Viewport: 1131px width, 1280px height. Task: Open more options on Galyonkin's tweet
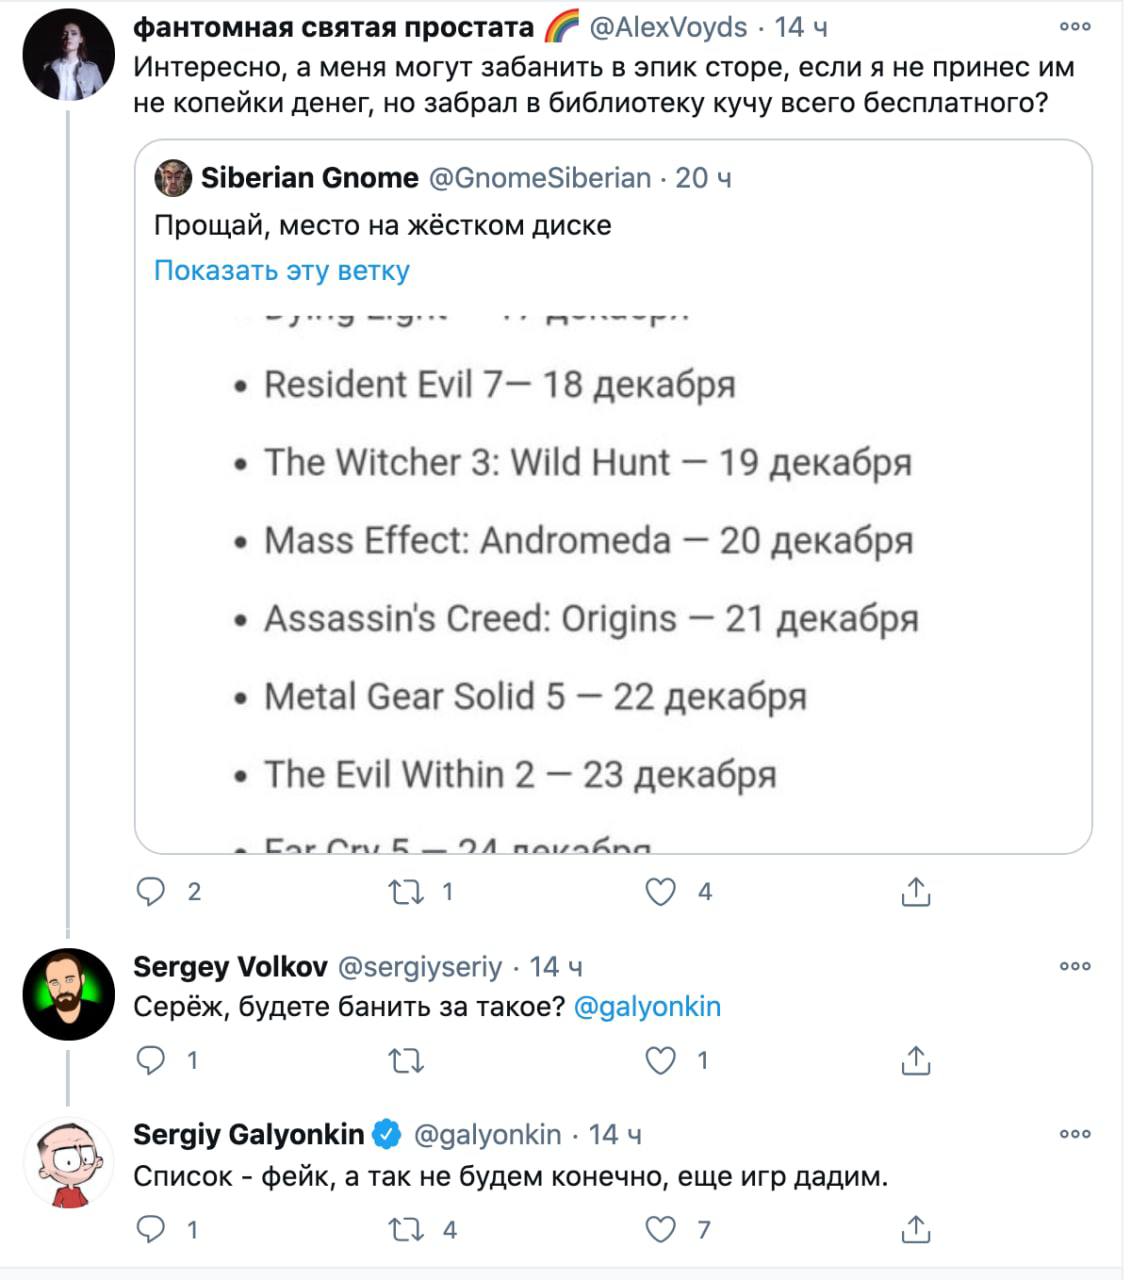click(1075, 1134)
